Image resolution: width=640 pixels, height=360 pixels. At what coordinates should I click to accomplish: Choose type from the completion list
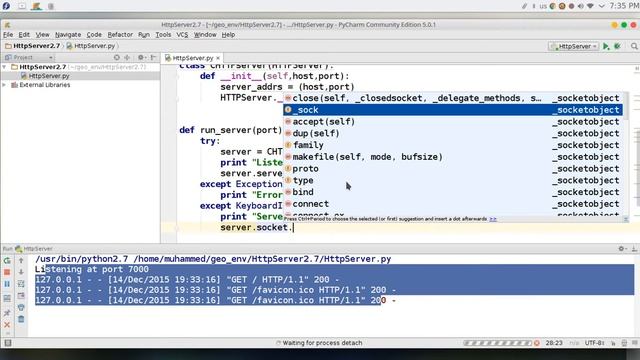pyautogui.click(x=453, y=180)
